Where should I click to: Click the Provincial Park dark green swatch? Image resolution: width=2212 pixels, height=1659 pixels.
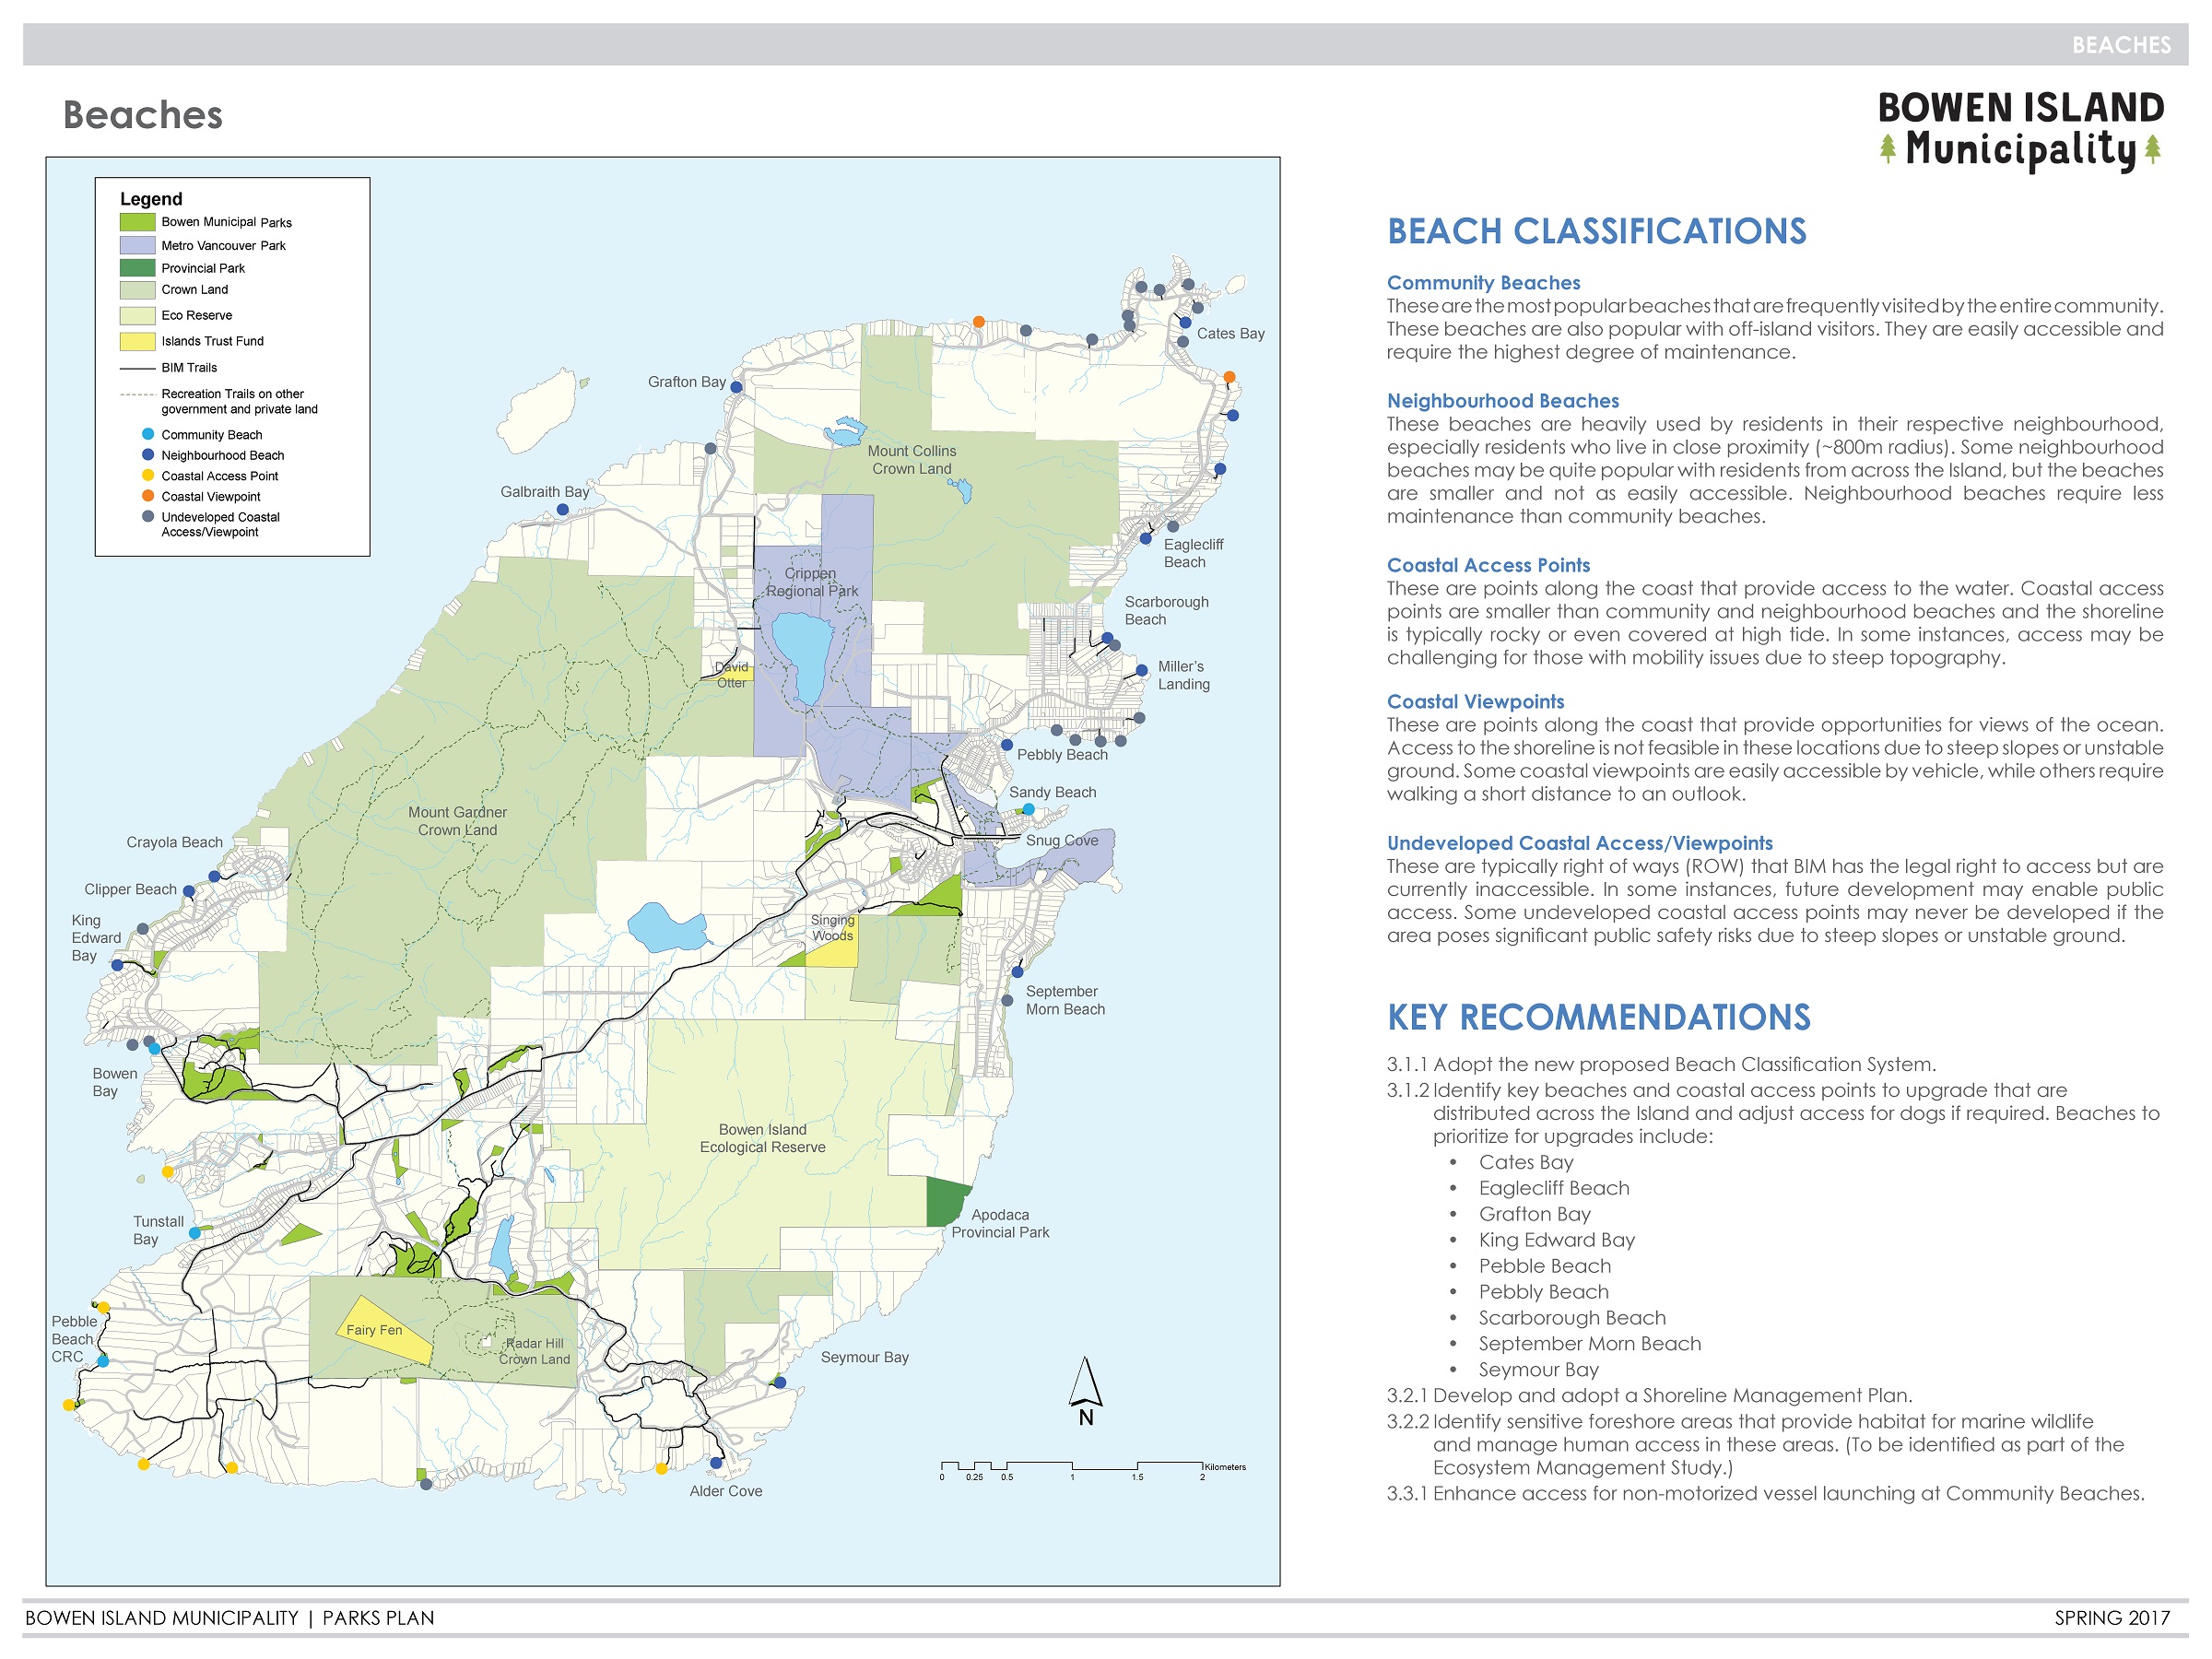[x=137, y=268]
